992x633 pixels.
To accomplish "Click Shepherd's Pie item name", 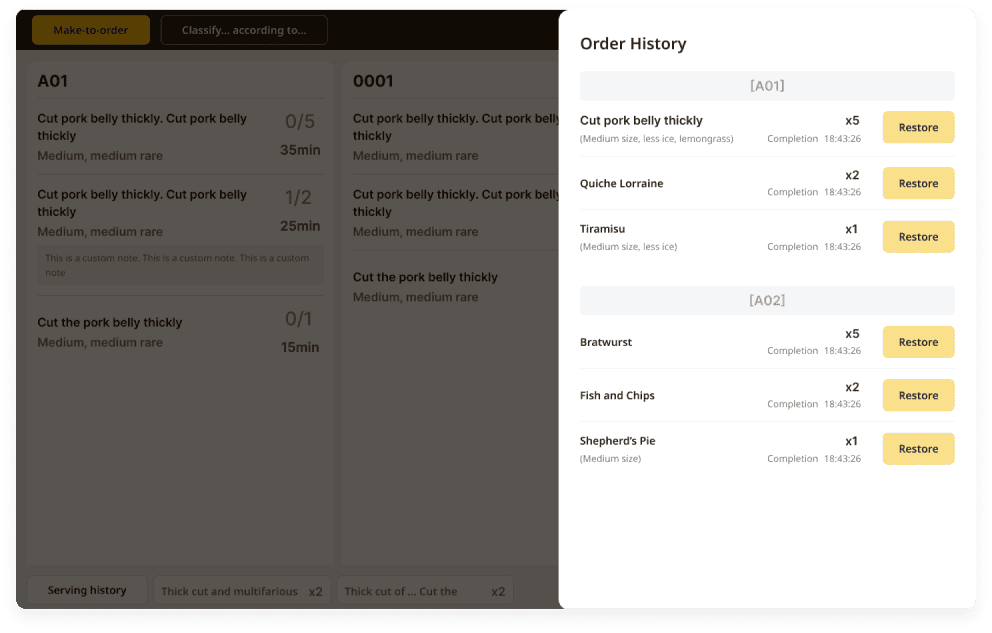I will [617, 441].
